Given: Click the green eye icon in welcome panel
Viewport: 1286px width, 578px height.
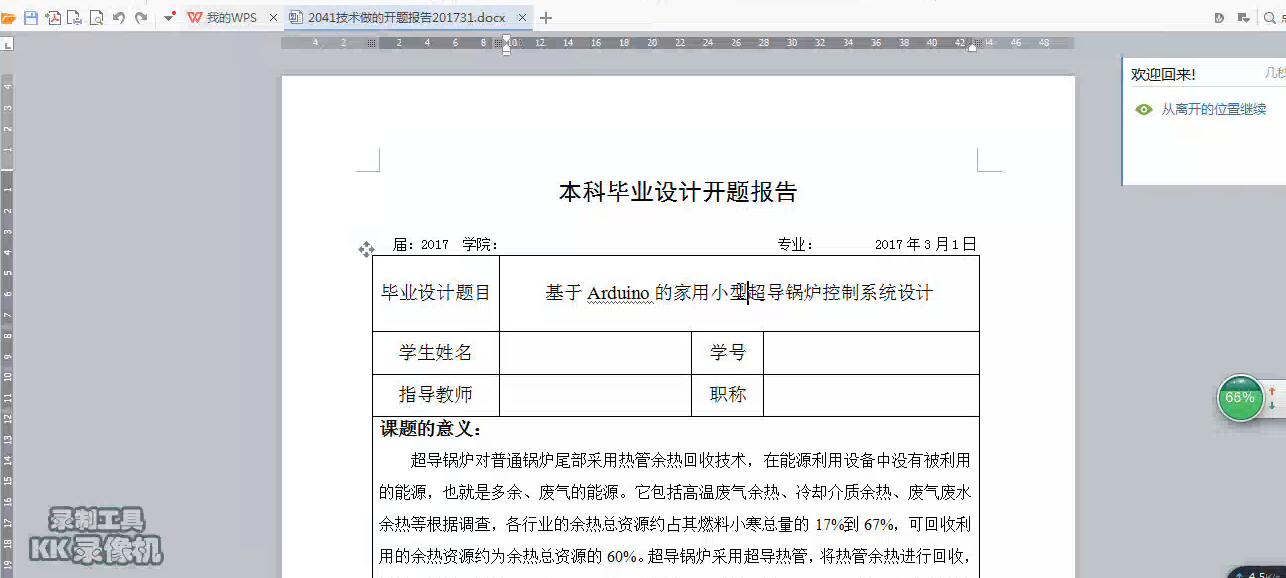Looking at the screenshot, I should tap(1144, 109).
